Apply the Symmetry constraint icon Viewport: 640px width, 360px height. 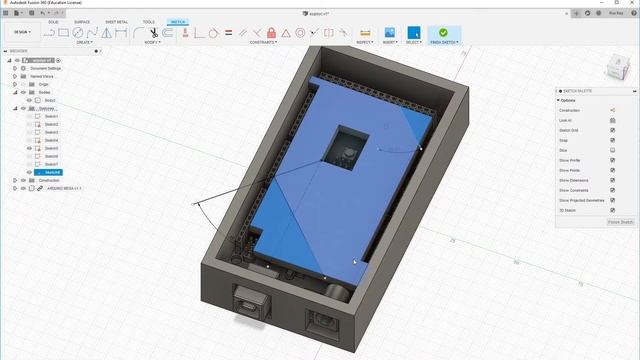pos(329,33)
